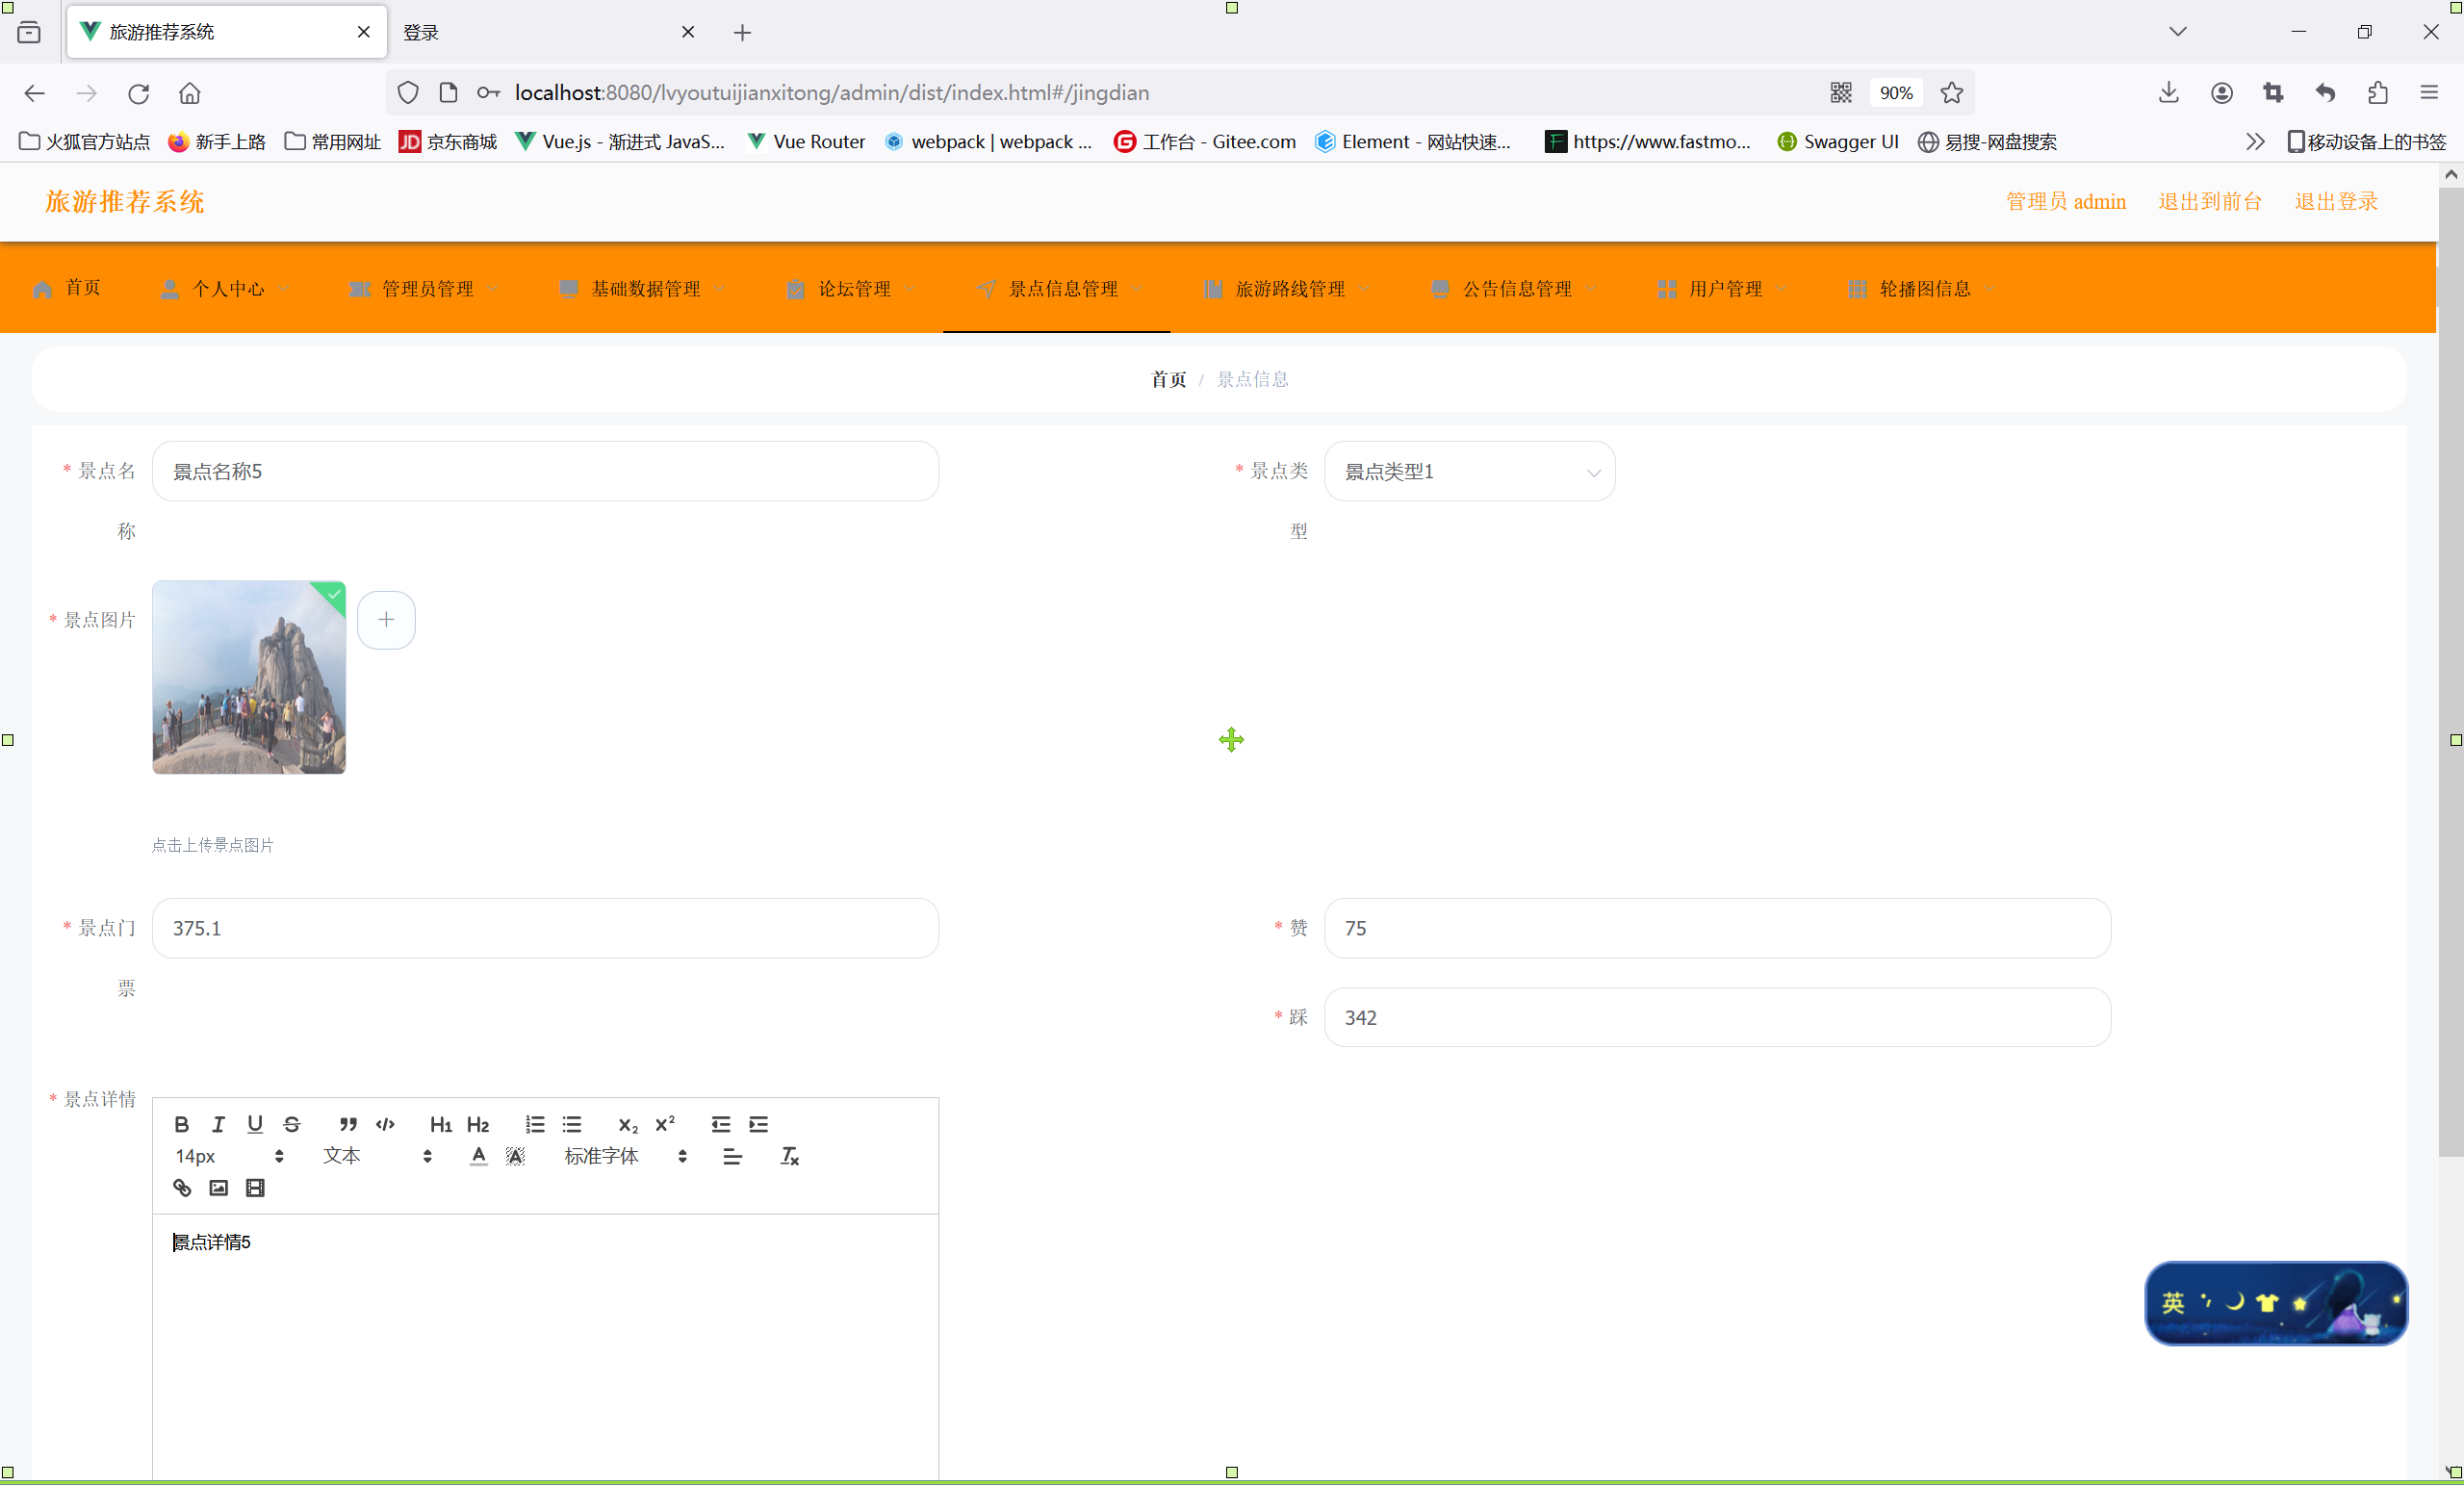Toggle italic text style
The width and height of the screenshot is (2464, 1485).
[218, 1124]
